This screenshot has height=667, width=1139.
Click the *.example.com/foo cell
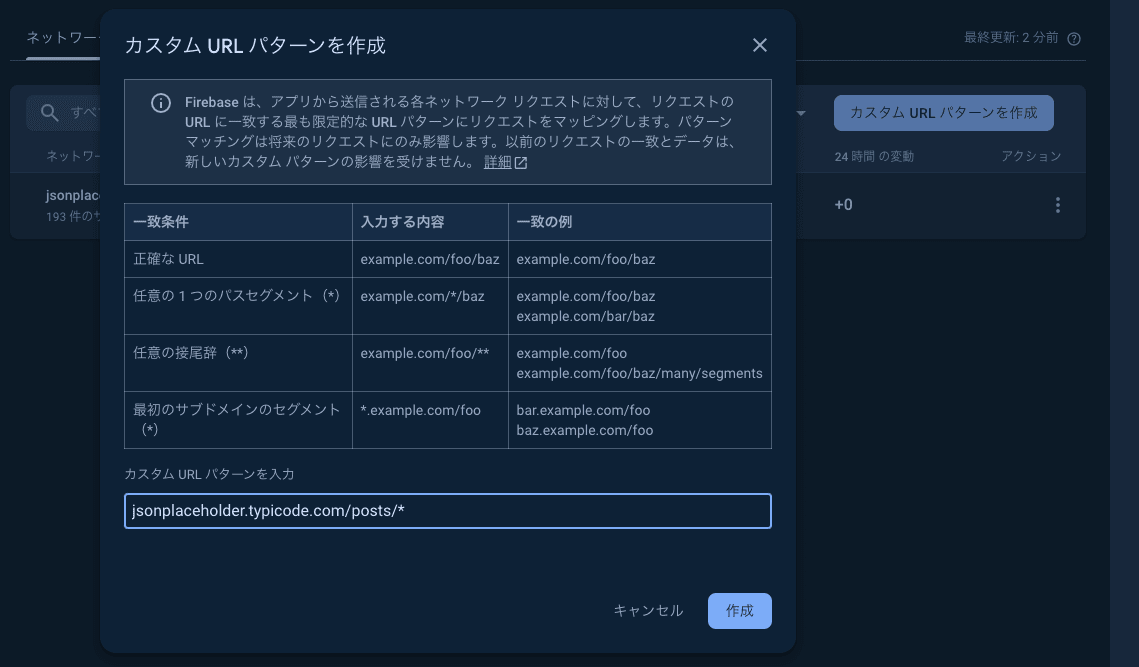430,420
